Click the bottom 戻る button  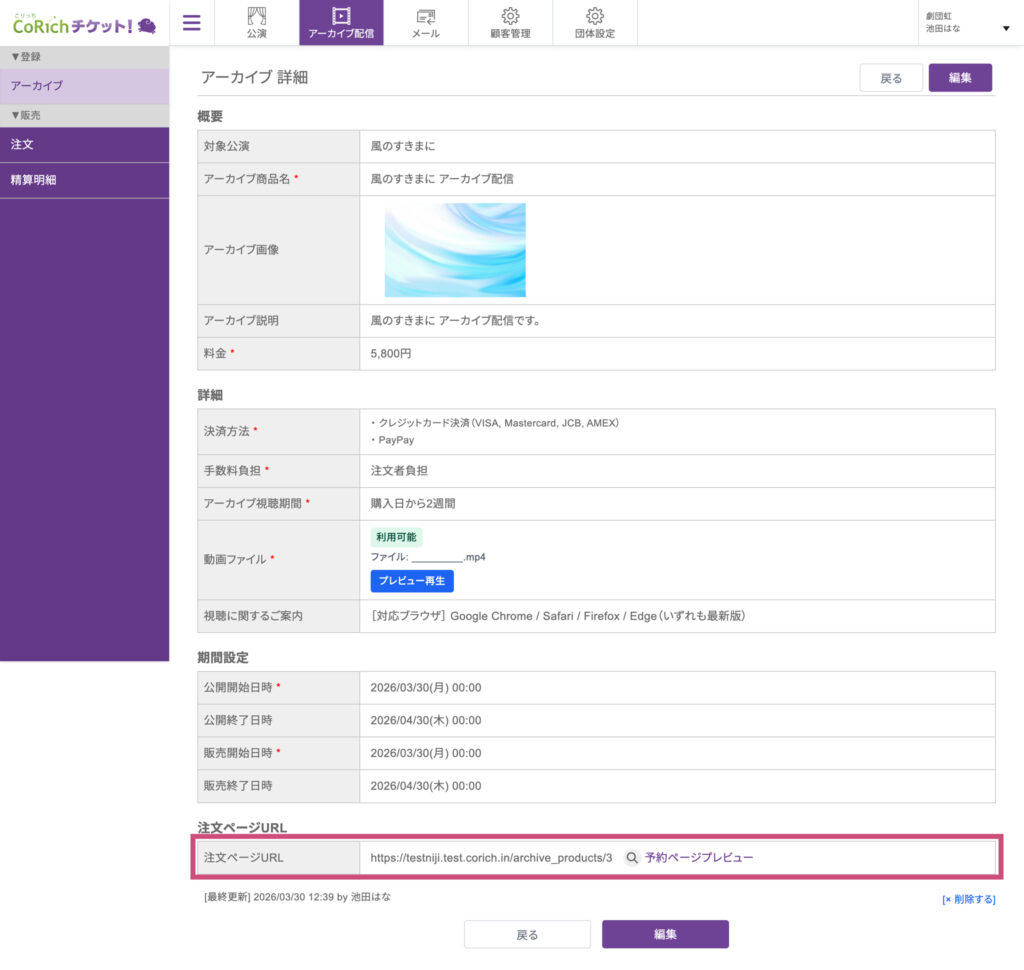click(x=527, y=934)
